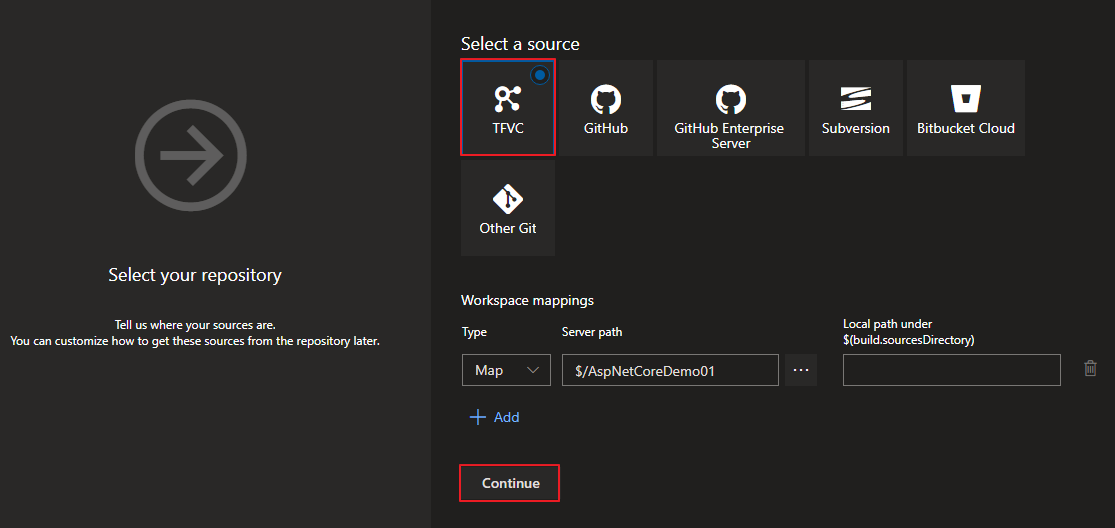Click the GitHub label under icon
This screenshot has height=528, width=1115.
click(606, 128)
